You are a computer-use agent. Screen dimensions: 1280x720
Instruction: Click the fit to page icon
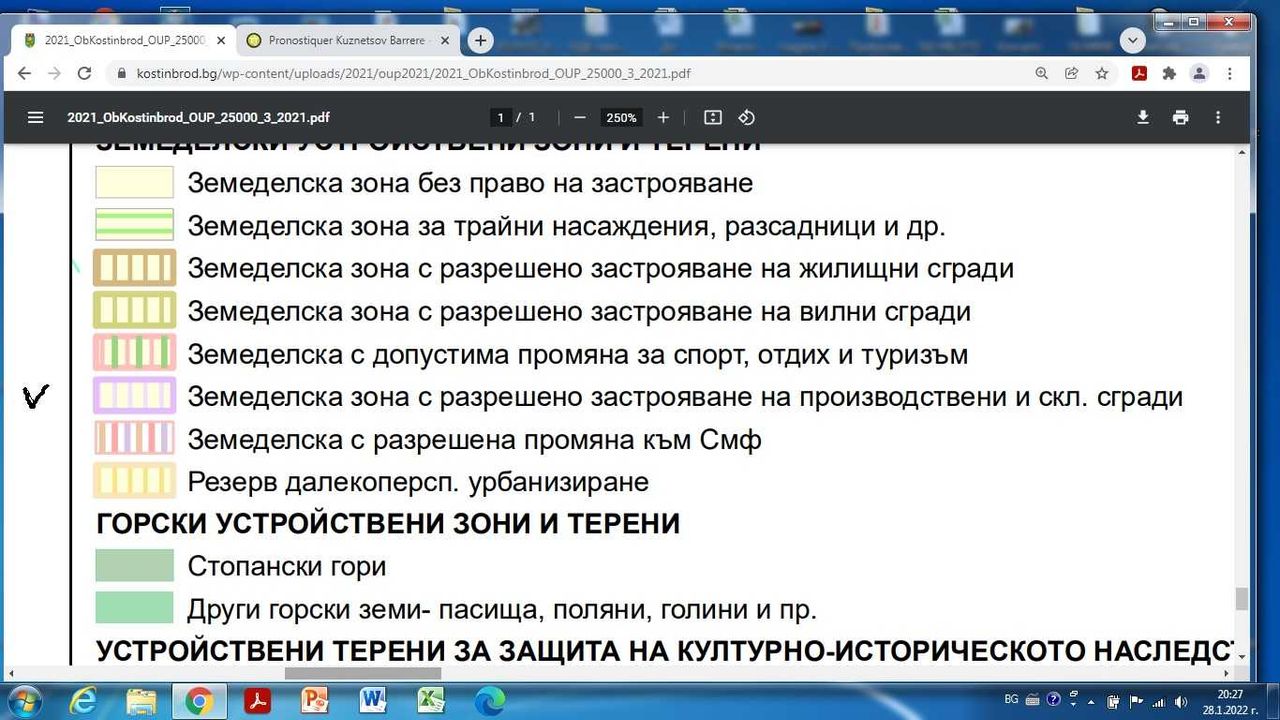713,117
